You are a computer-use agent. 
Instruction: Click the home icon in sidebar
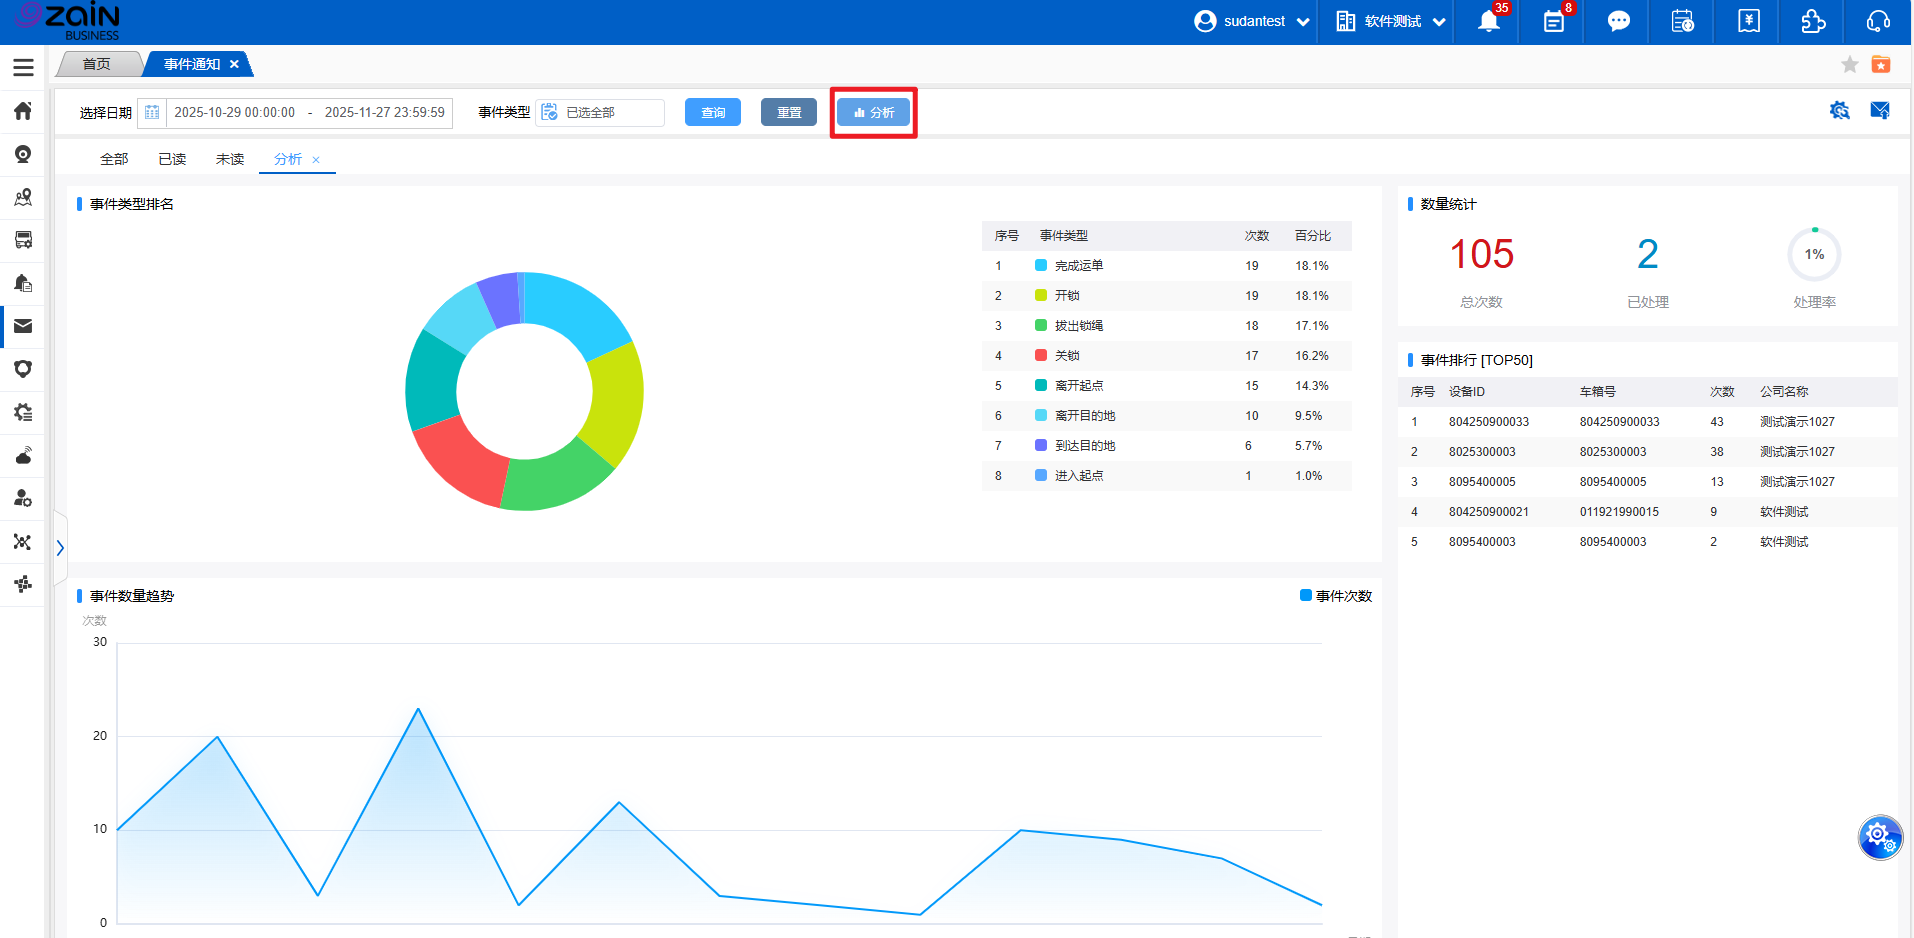pyautogui.click(x=23, y=111)
